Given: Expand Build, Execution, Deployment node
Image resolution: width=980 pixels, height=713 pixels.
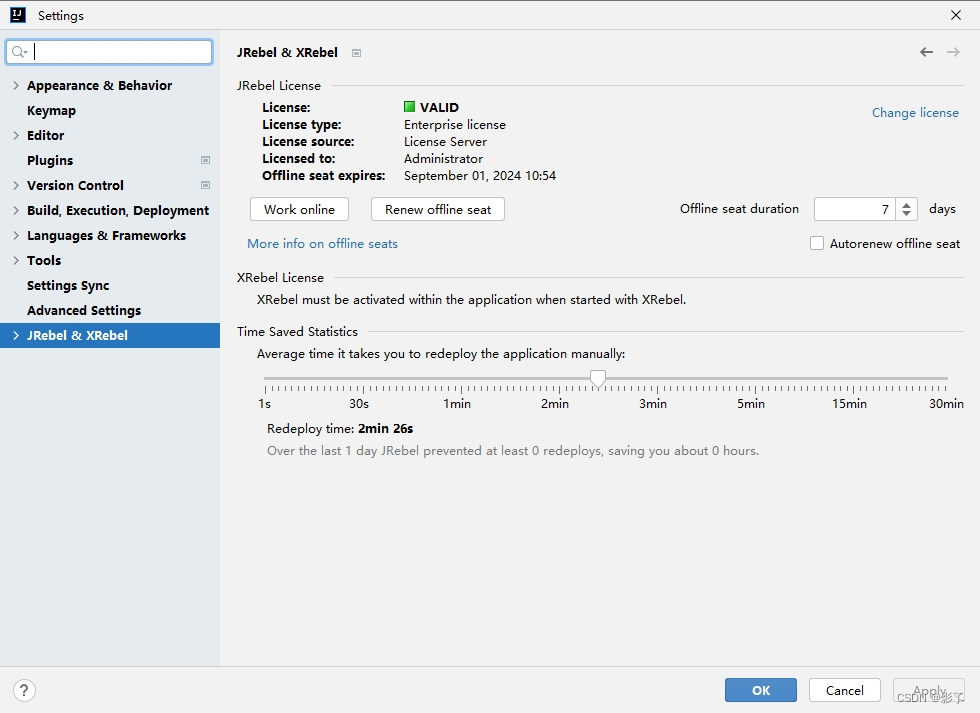Looking at the screenshot, I should pos(16,211).
